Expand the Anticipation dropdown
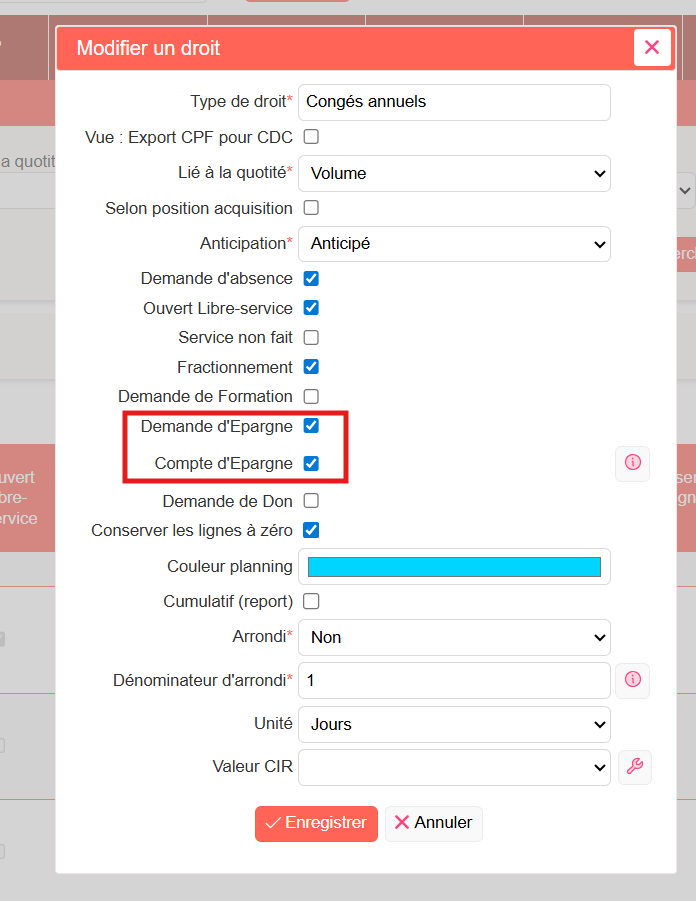The image size is (696, 901). click(454, 244)
